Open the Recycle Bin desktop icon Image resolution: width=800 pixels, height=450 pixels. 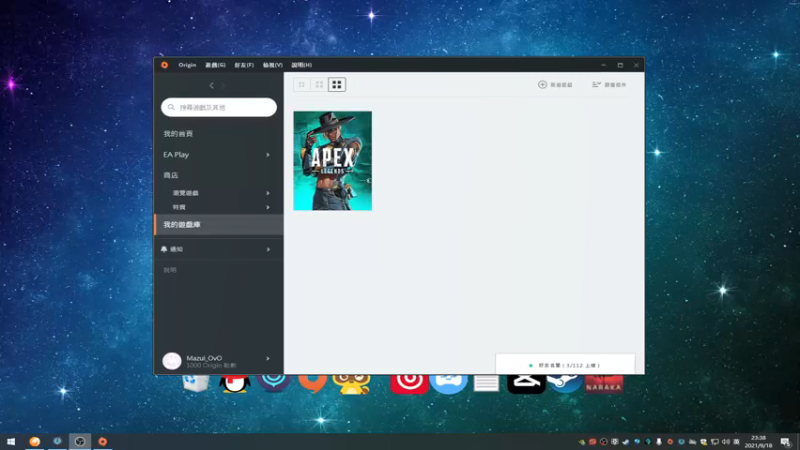tap(196, 383)
